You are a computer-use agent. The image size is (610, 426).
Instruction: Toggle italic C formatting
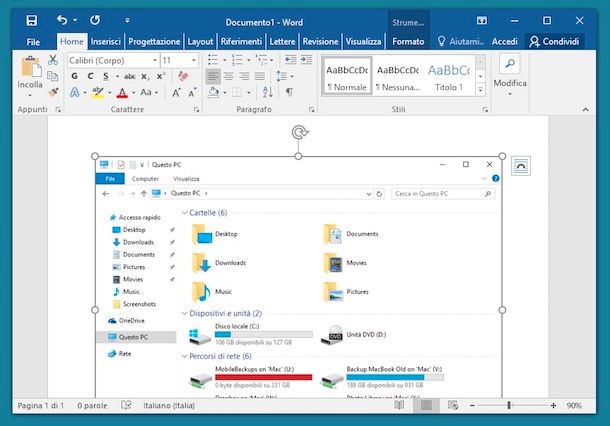pyautogui.click(x=90, y=76)
